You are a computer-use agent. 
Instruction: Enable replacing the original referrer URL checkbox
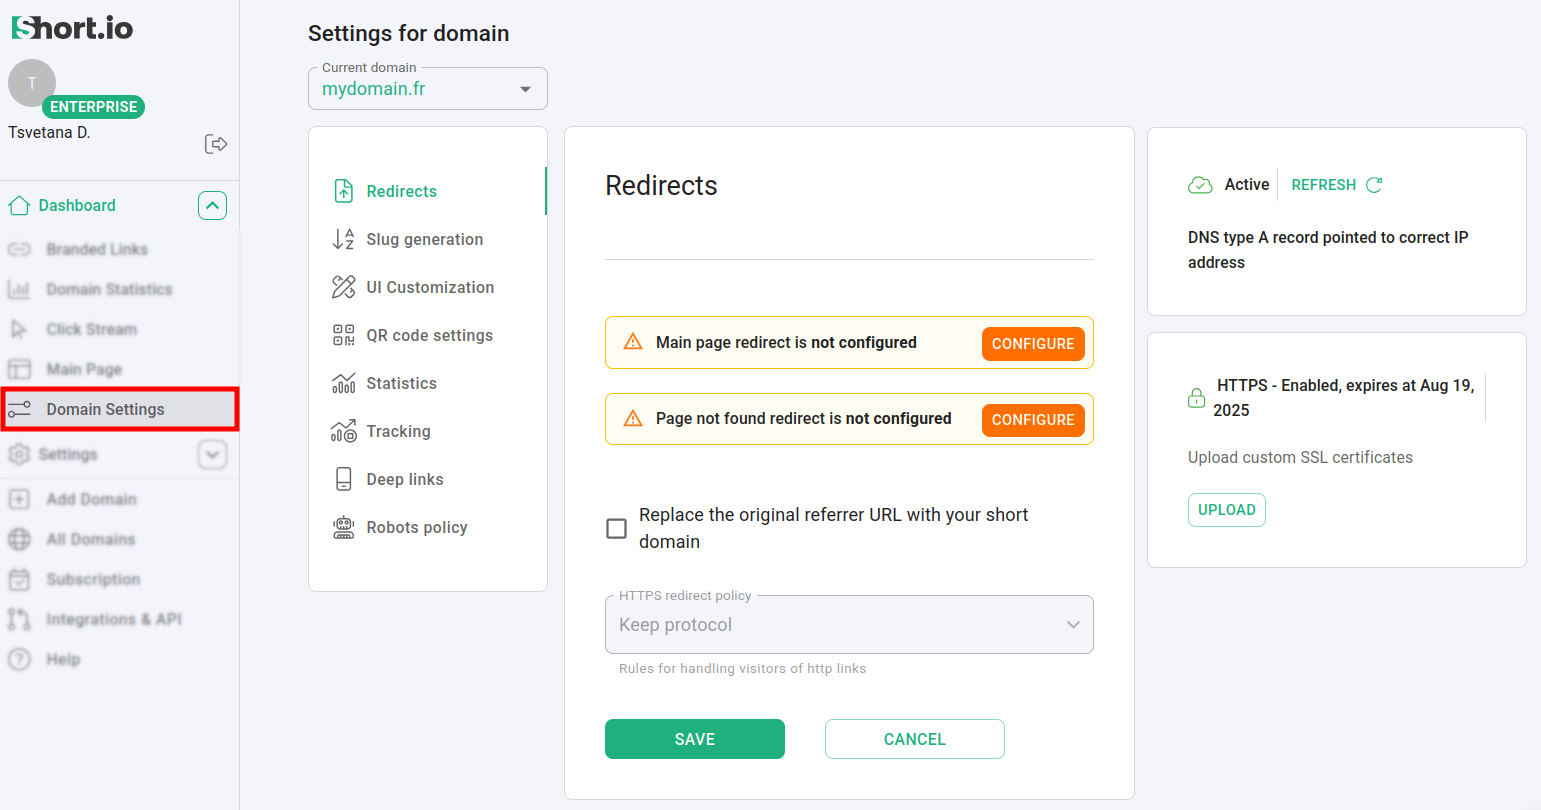[617, 528]
